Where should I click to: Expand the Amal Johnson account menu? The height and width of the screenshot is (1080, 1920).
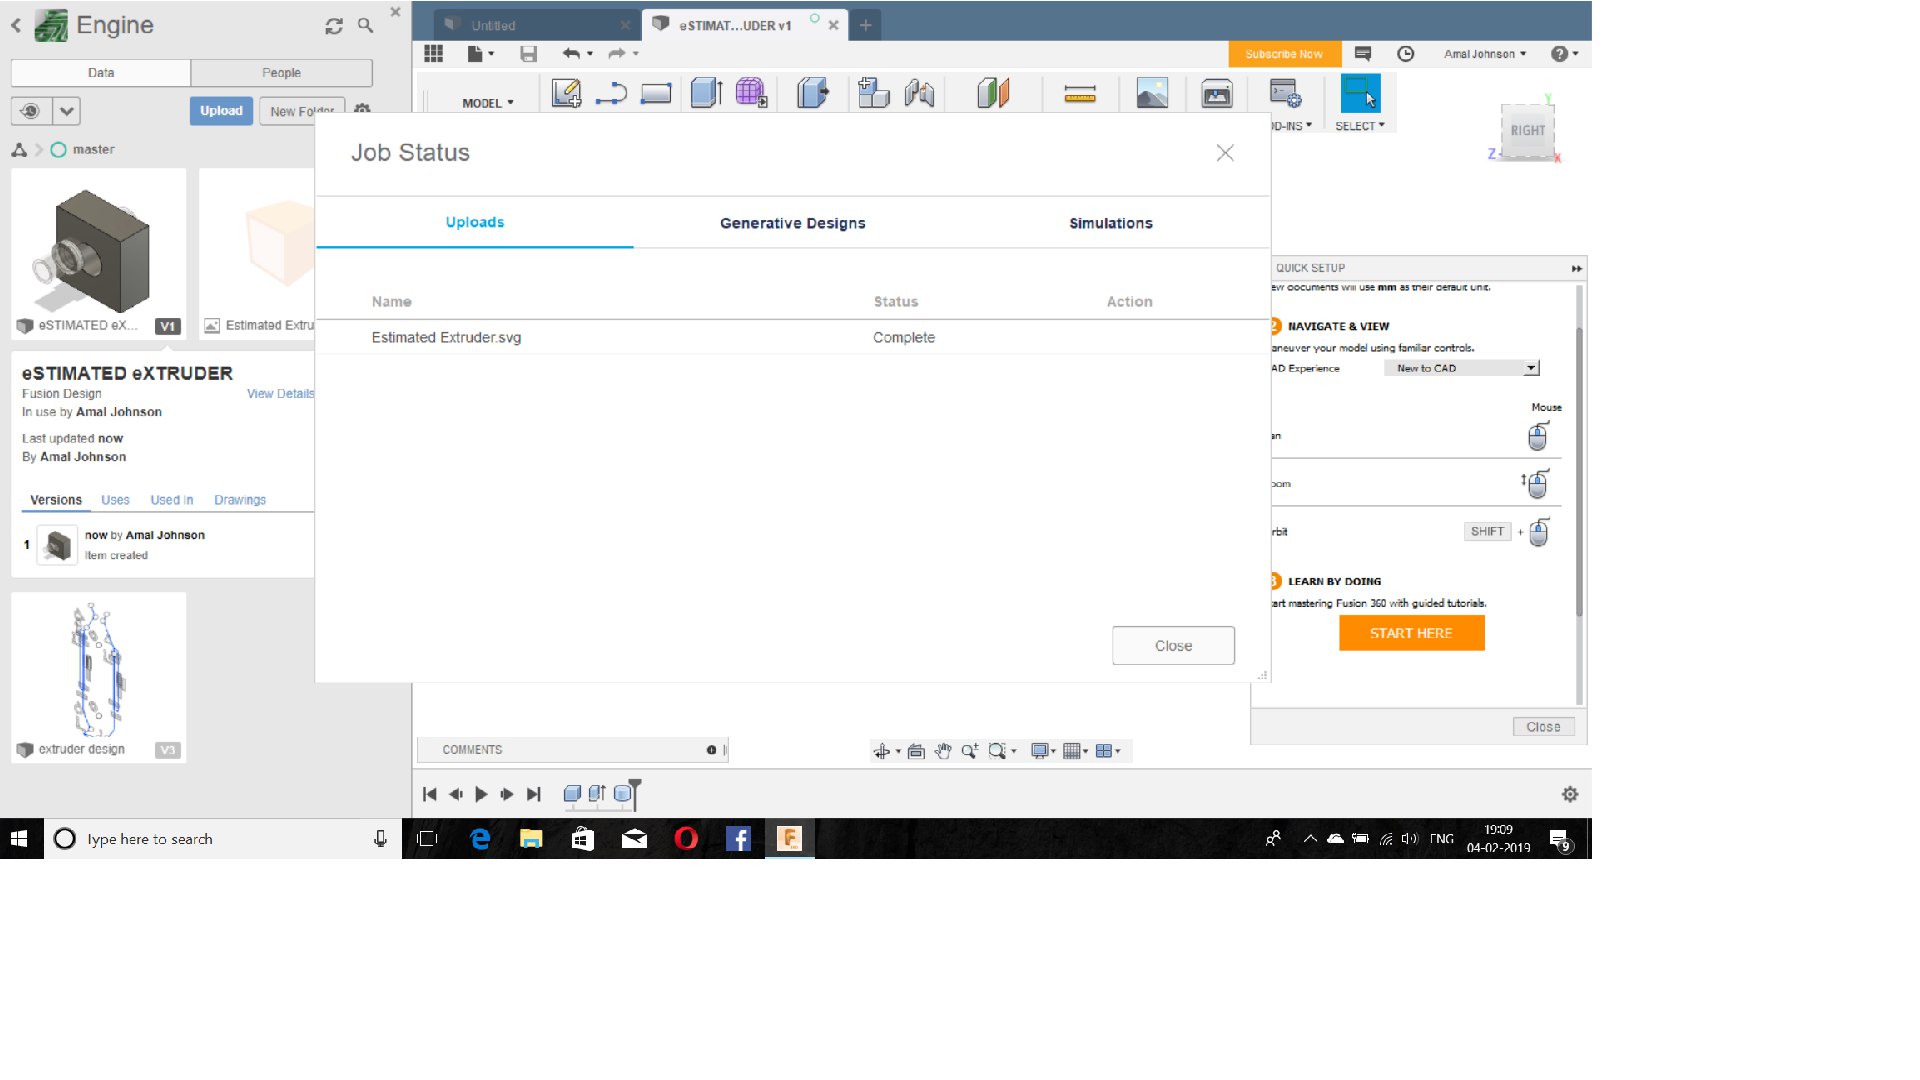tap(1484, 54)
